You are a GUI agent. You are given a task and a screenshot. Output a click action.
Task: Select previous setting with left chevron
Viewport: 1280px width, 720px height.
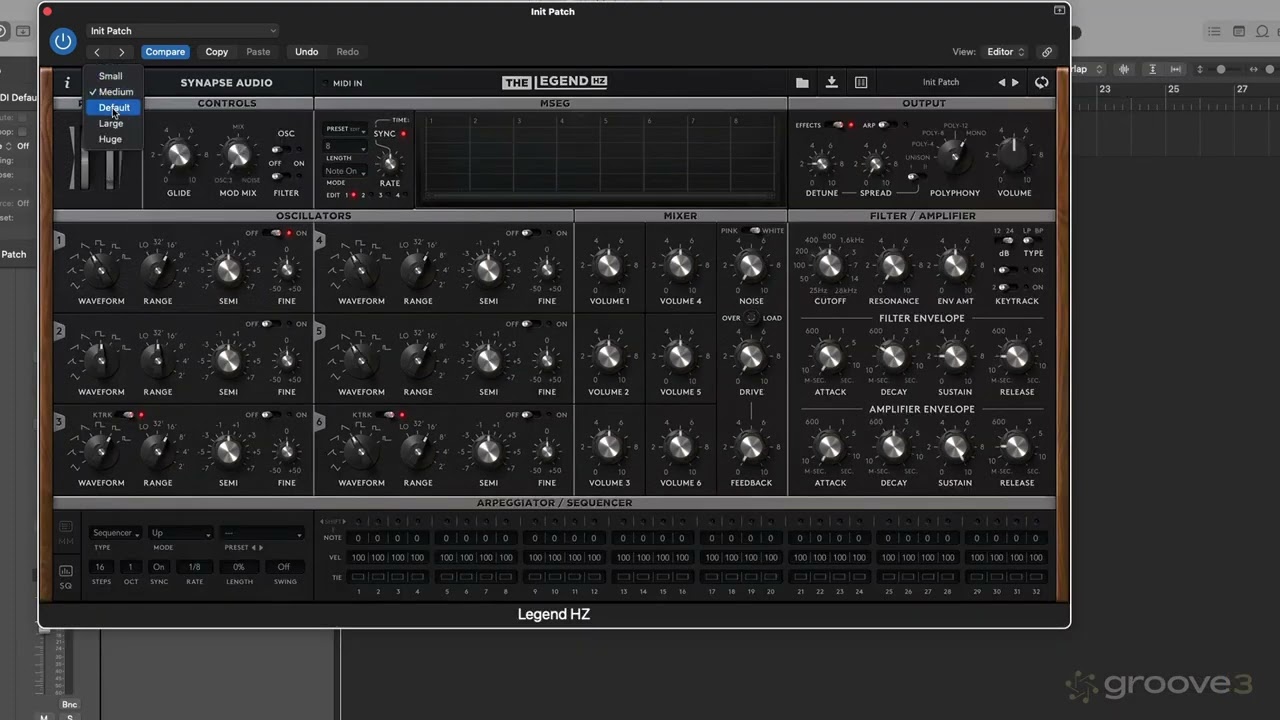(97, 52)
